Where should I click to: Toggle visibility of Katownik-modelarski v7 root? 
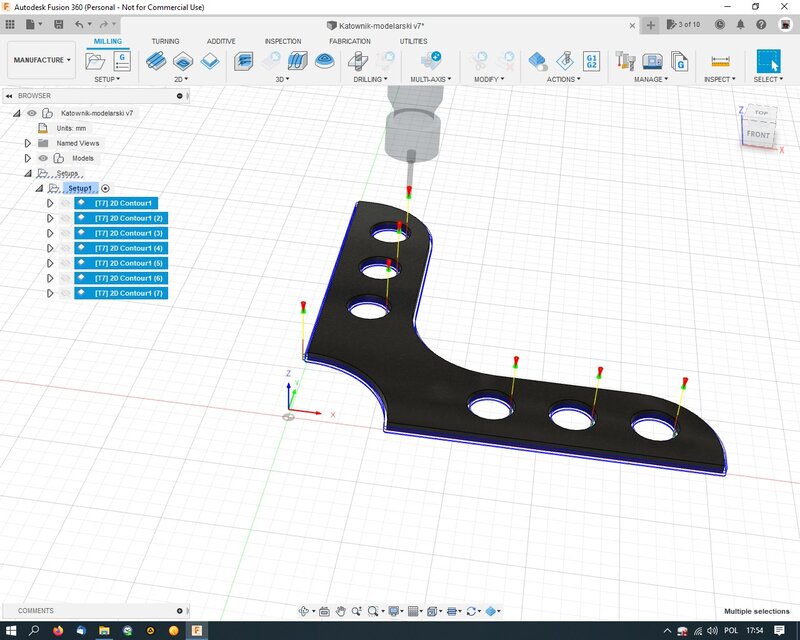[x=32, y=113]
